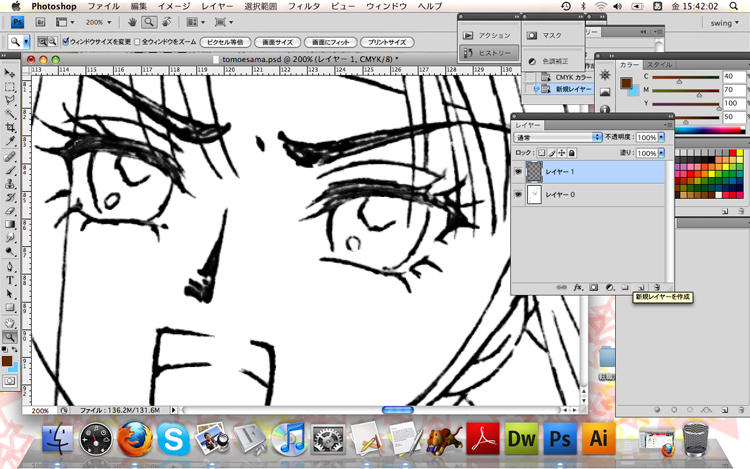Select the Path Selection tool
Image resolution: width=750 pixels, height=469 pixels.
click(10, 294)
